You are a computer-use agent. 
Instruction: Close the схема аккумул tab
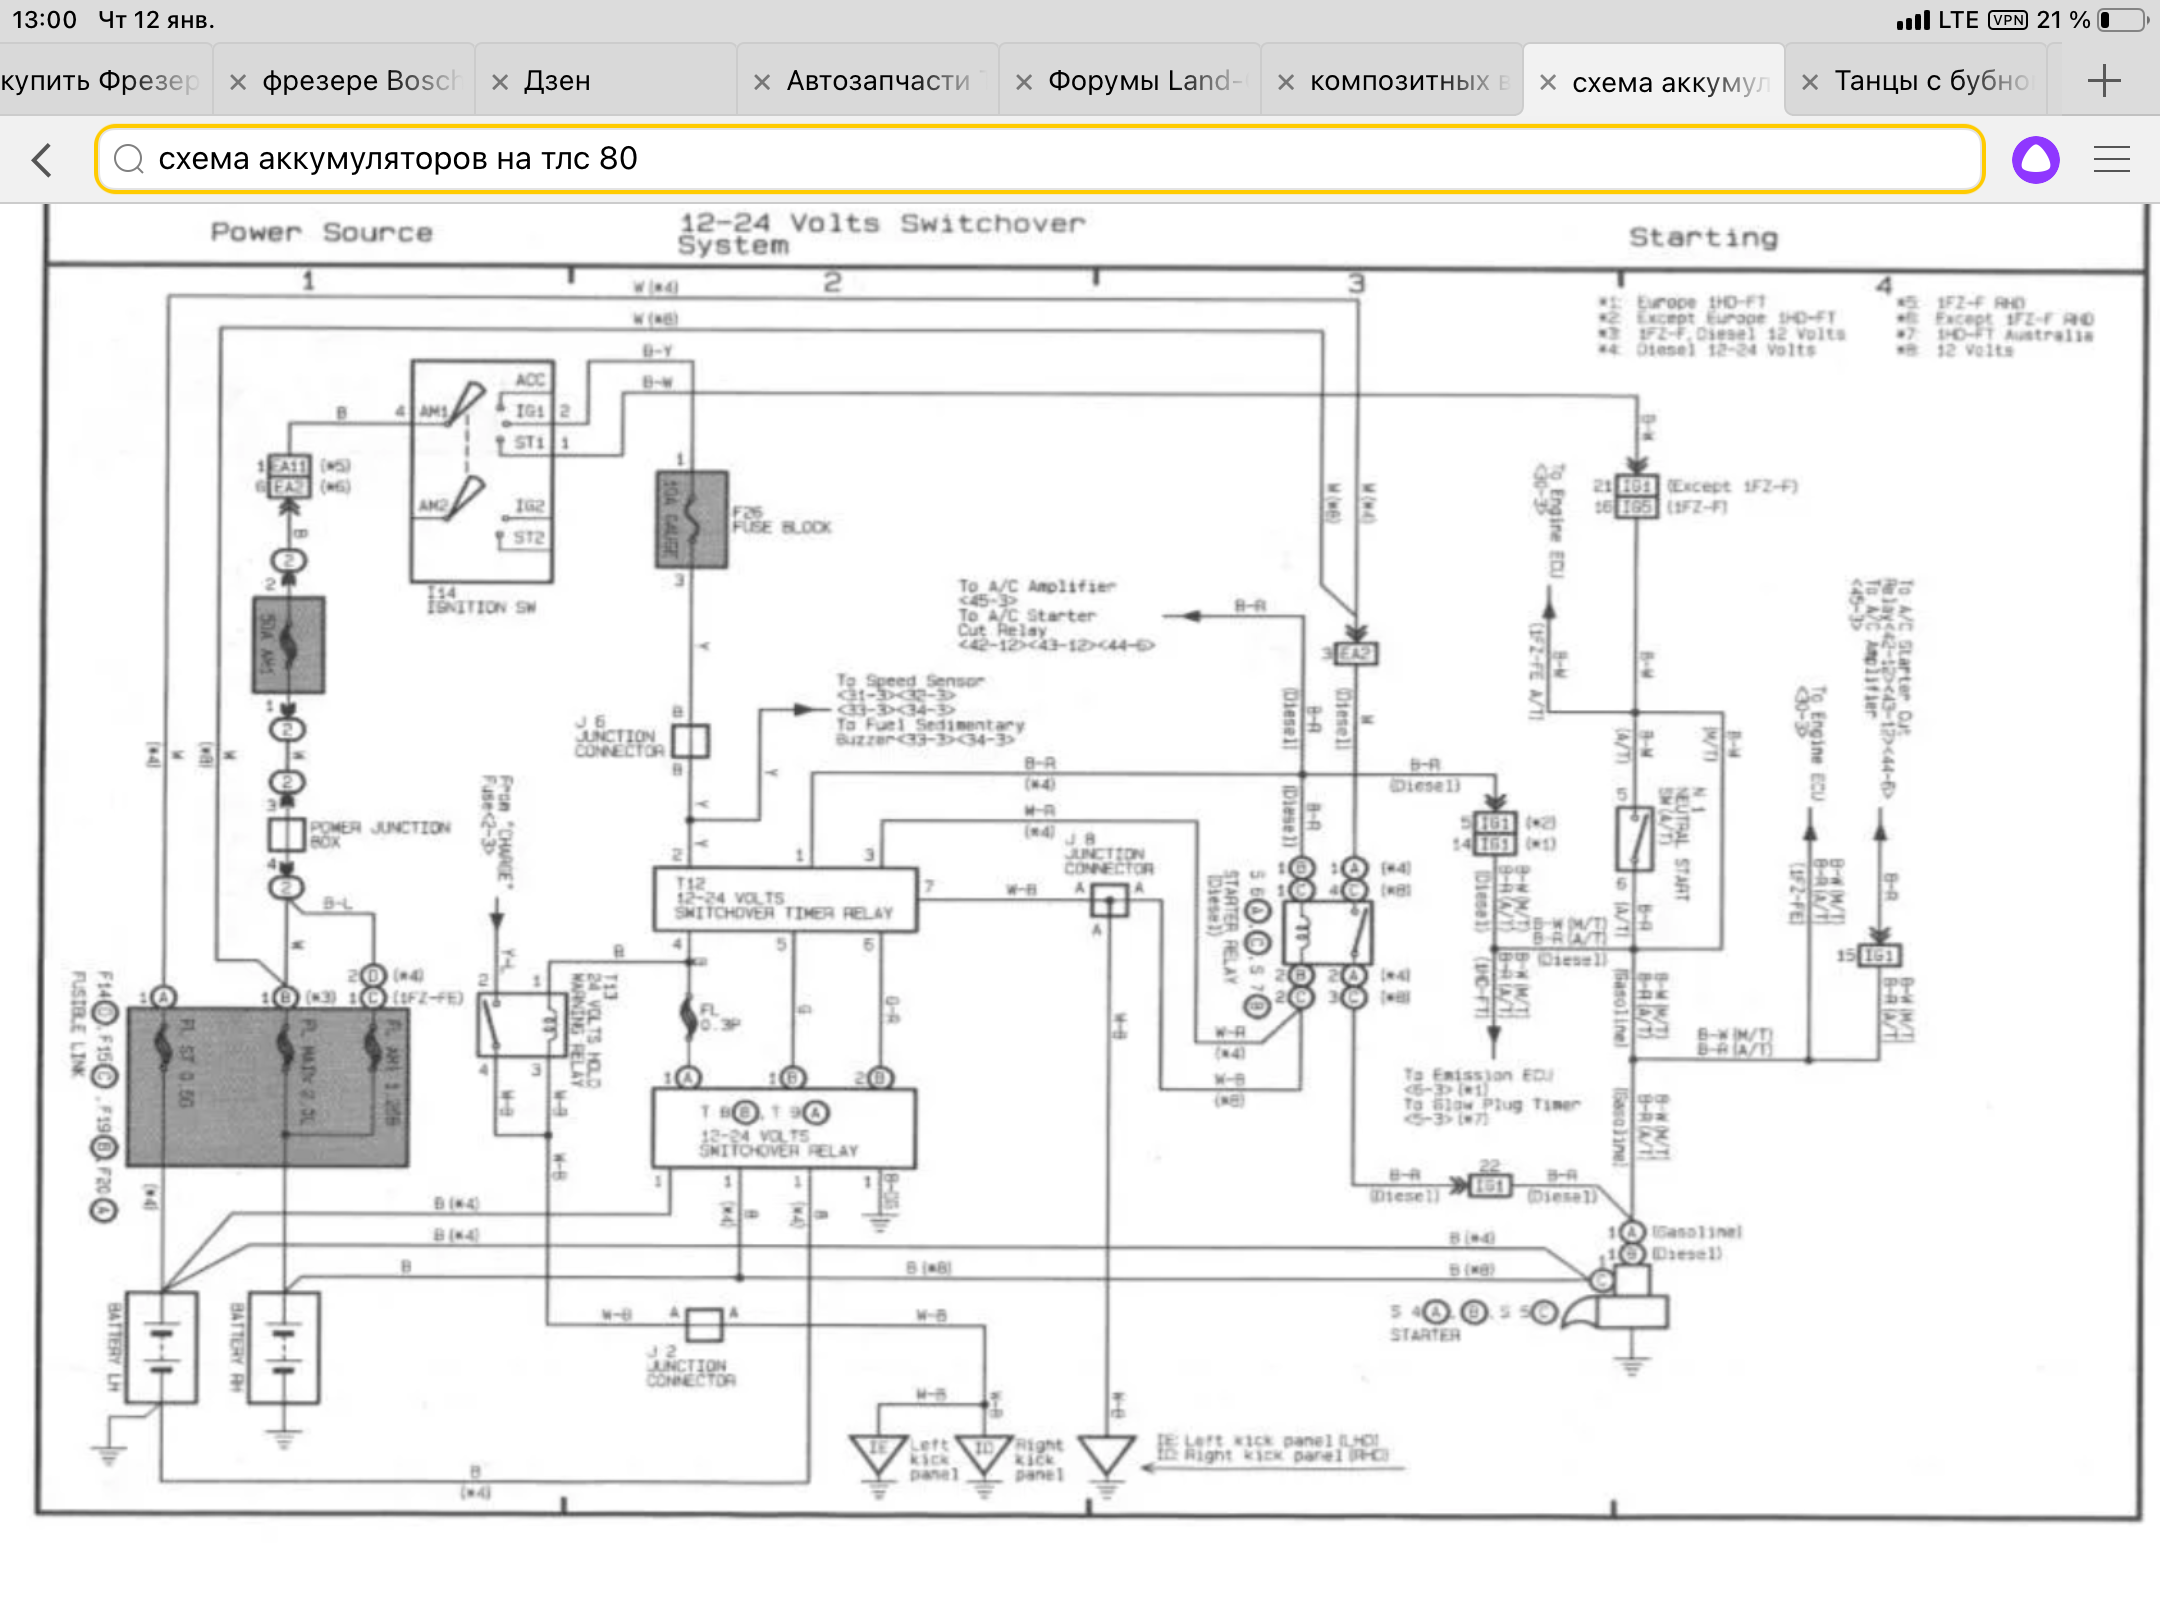pyautogui.click(x=1548, y=82)
